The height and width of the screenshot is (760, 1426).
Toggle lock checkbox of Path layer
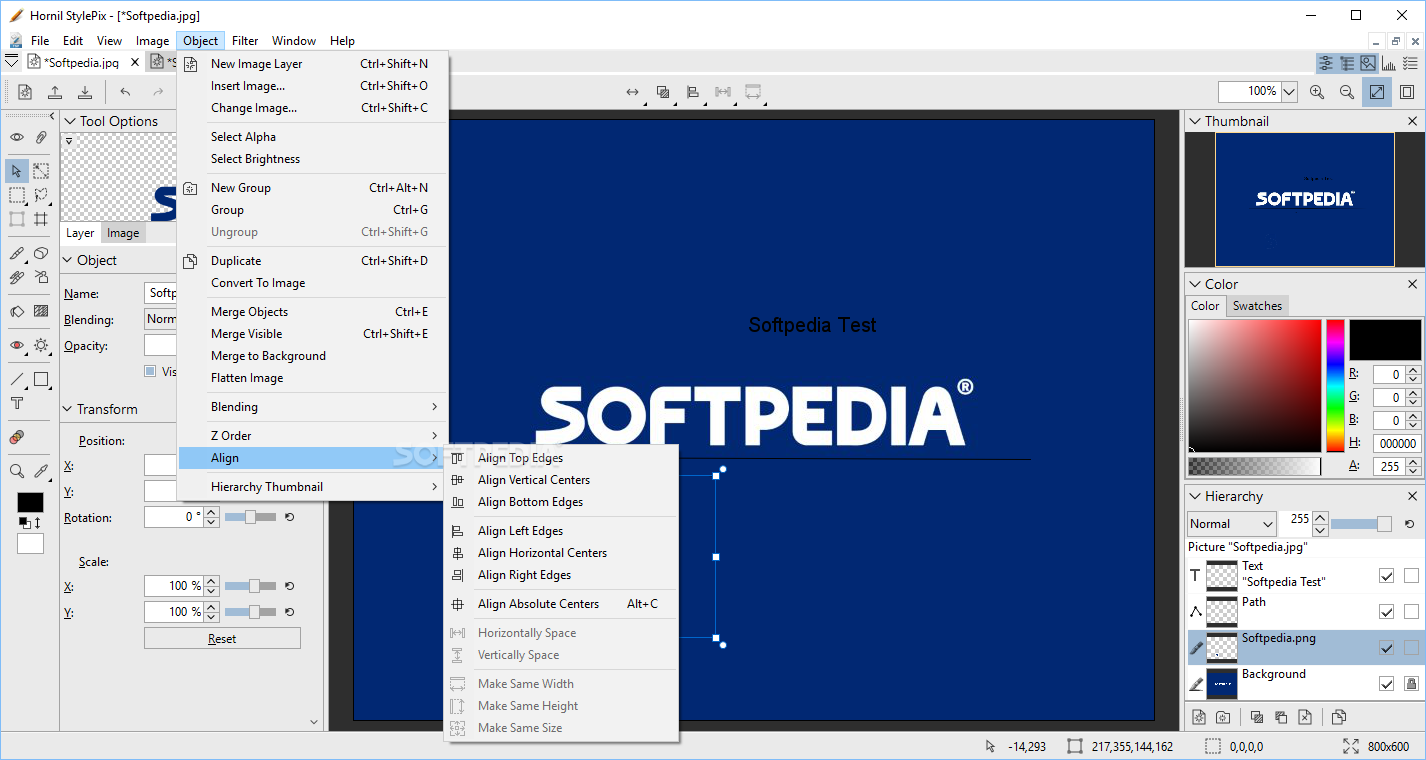coord(1411,611)
